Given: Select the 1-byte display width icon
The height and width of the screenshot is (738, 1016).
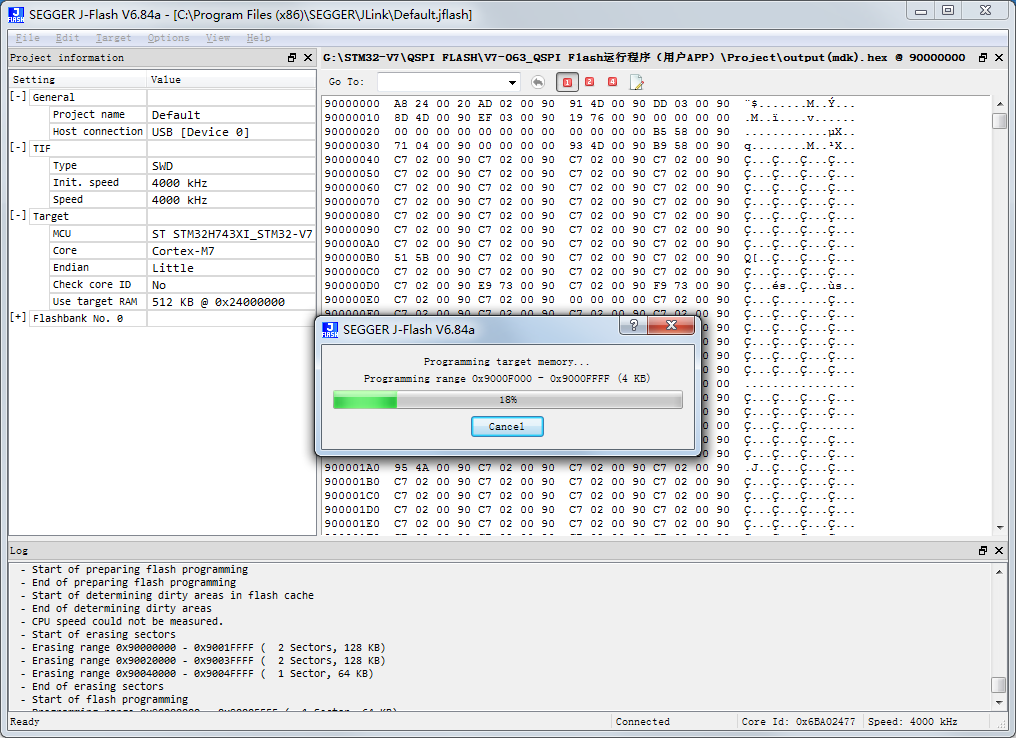Looking at the screenshot, I should [568, 82].
